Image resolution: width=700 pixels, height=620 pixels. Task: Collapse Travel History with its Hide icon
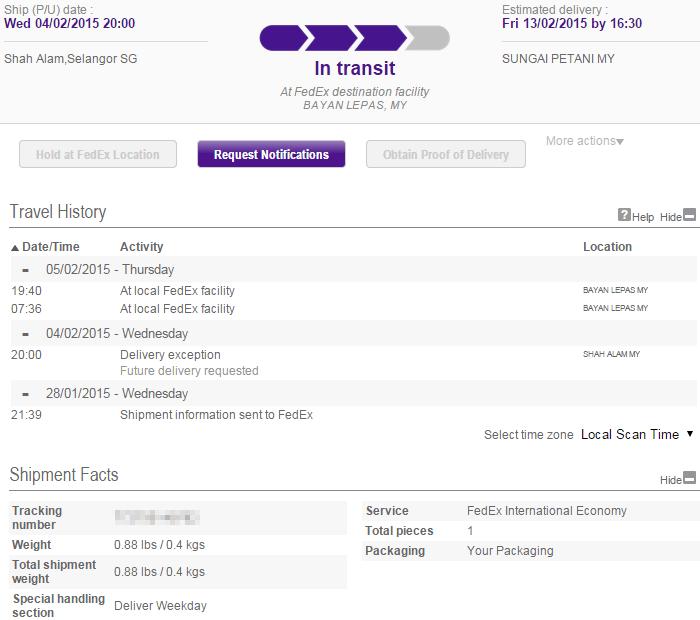pos(689,215)
